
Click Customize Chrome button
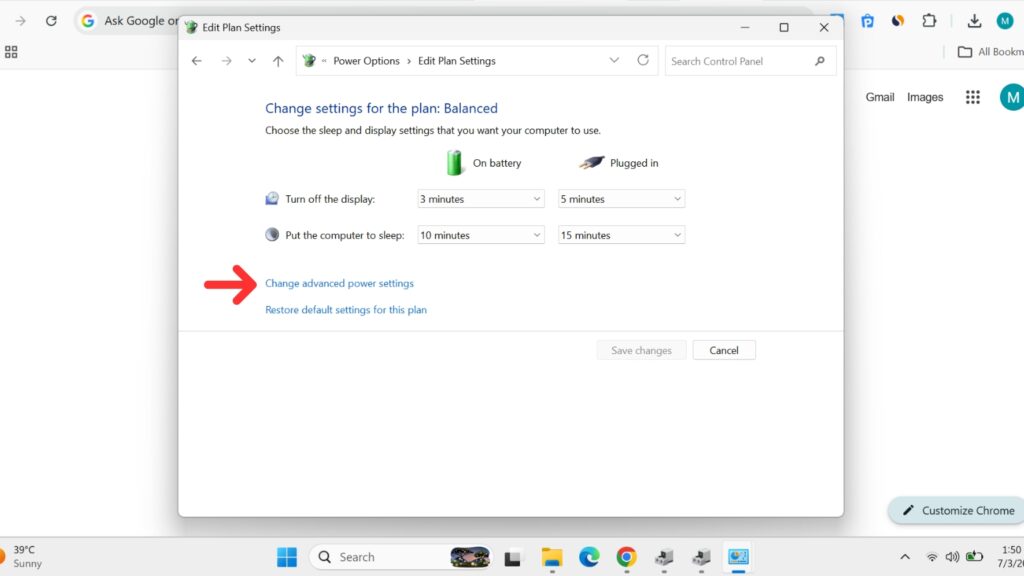(x=957, y=511)
